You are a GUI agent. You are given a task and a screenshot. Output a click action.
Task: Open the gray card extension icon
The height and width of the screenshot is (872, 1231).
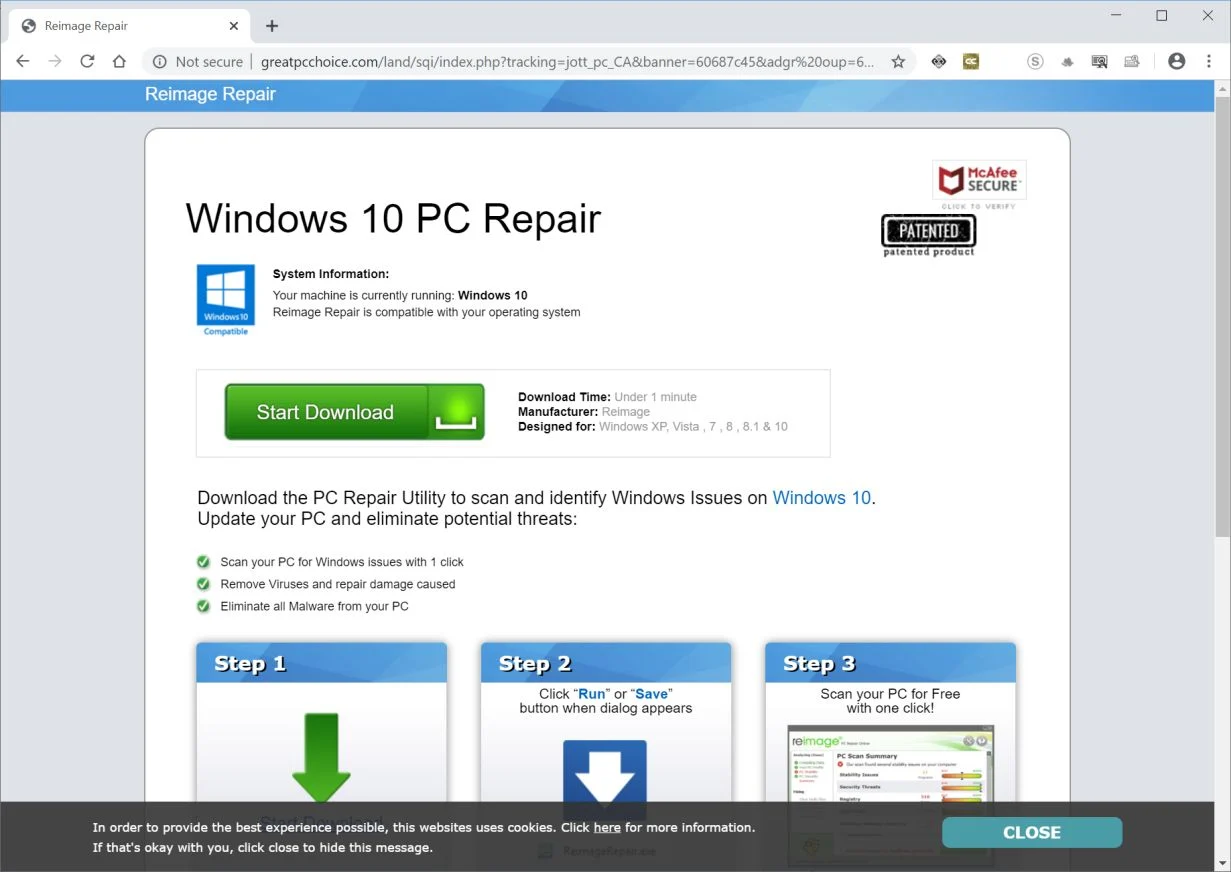(1132, 61)
